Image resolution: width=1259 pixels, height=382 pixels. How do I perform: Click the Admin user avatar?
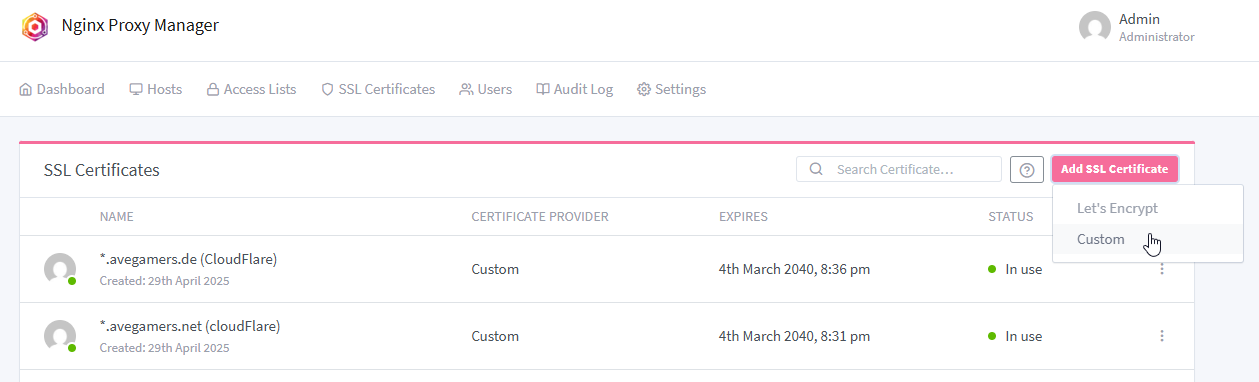click(1095, 27)
